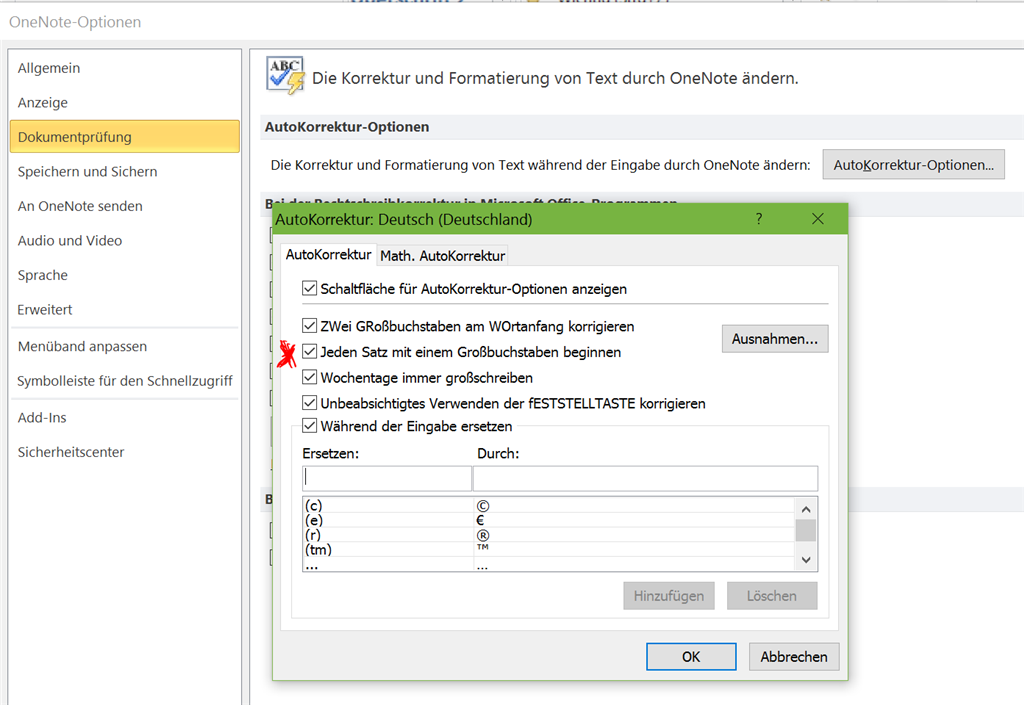
Task: Select the (e) euro replacement entry
Action: [x=549, y=520]
